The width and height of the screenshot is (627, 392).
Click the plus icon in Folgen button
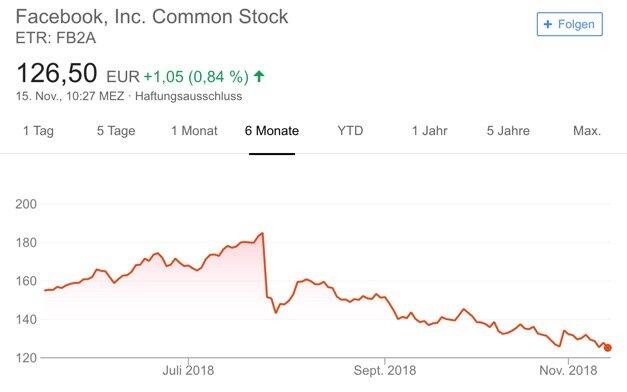point(548,24)
